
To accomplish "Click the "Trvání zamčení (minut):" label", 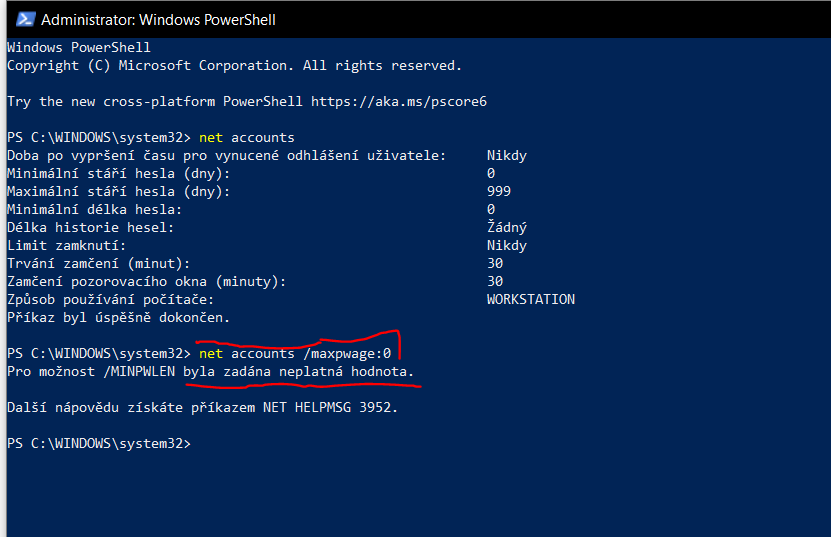I will tap(99, 263).
